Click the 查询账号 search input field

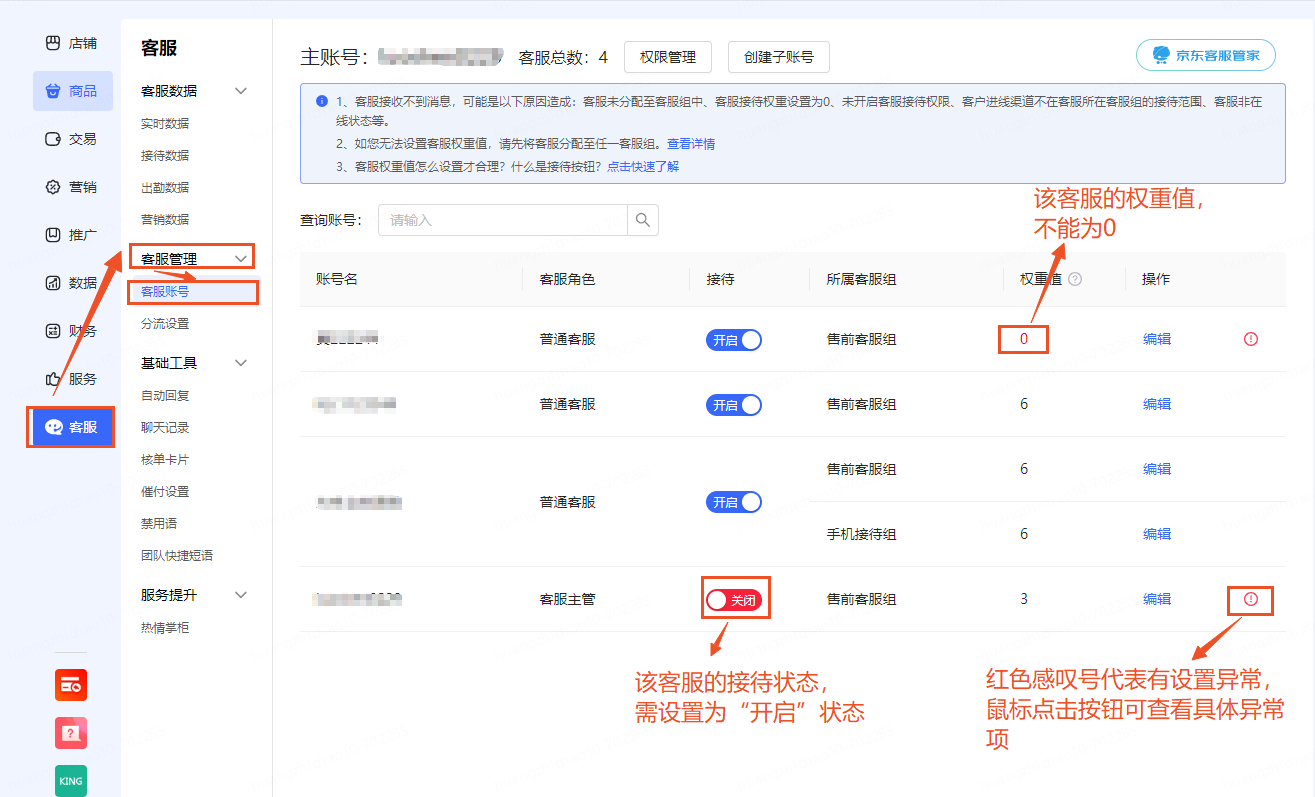tap(503, 220)
